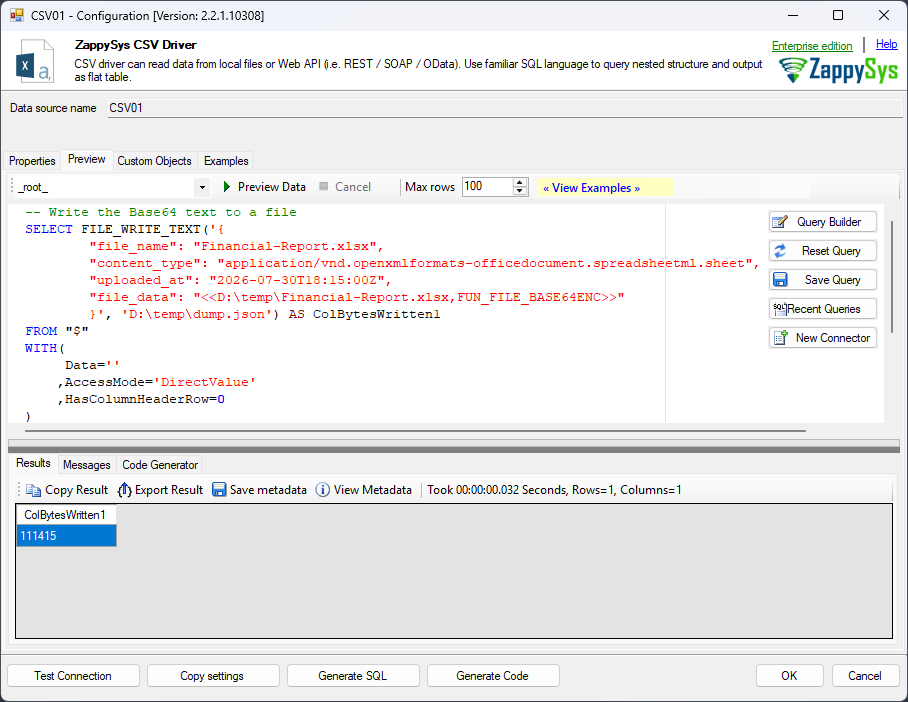
Task: Click the Data='' line in query
Action: point(92,365)
